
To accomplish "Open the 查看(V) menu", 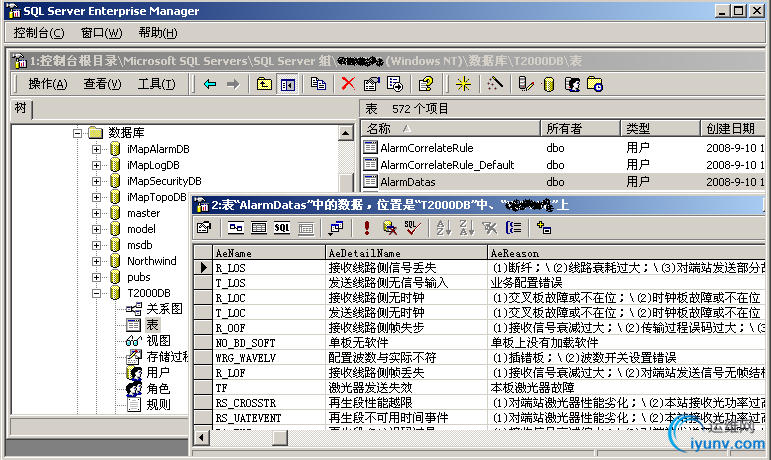I will (x=102, y=84).
